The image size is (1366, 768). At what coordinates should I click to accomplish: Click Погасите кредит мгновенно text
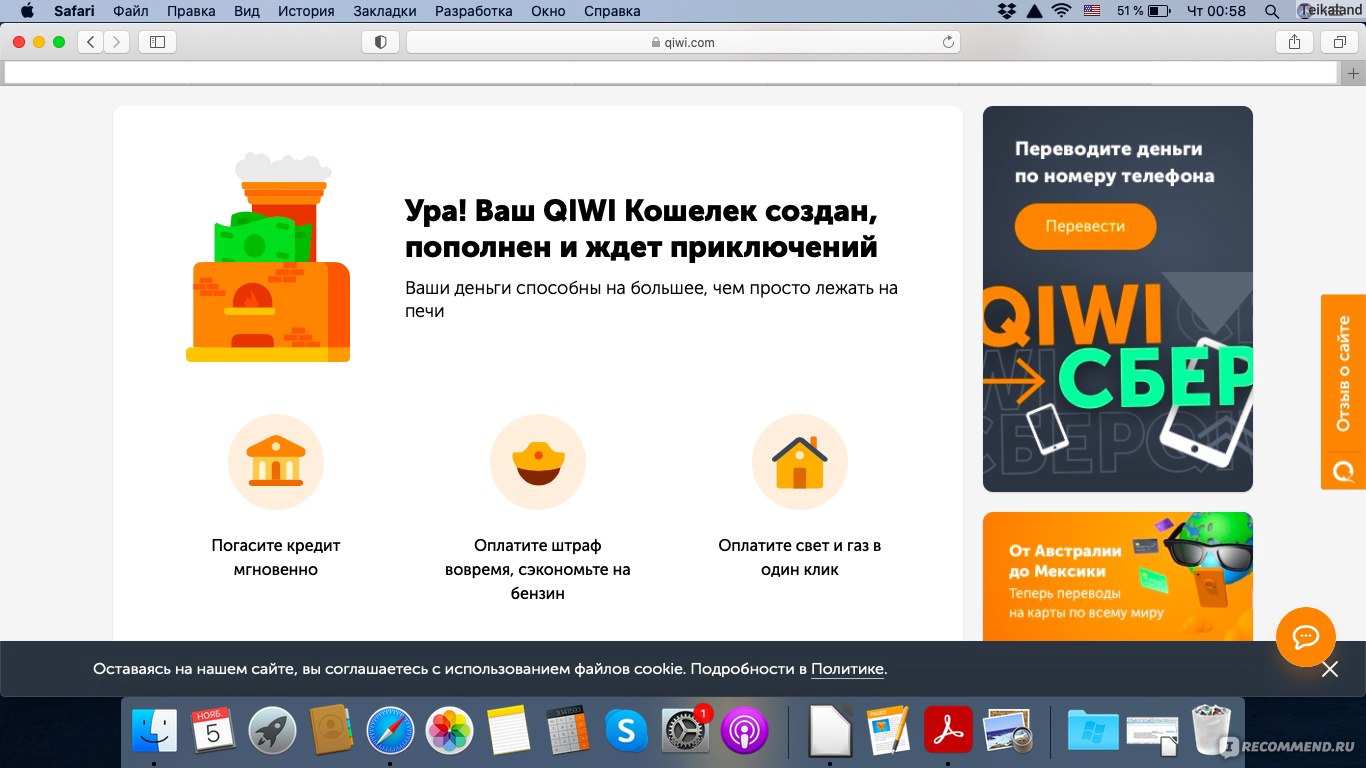[276, 558]
